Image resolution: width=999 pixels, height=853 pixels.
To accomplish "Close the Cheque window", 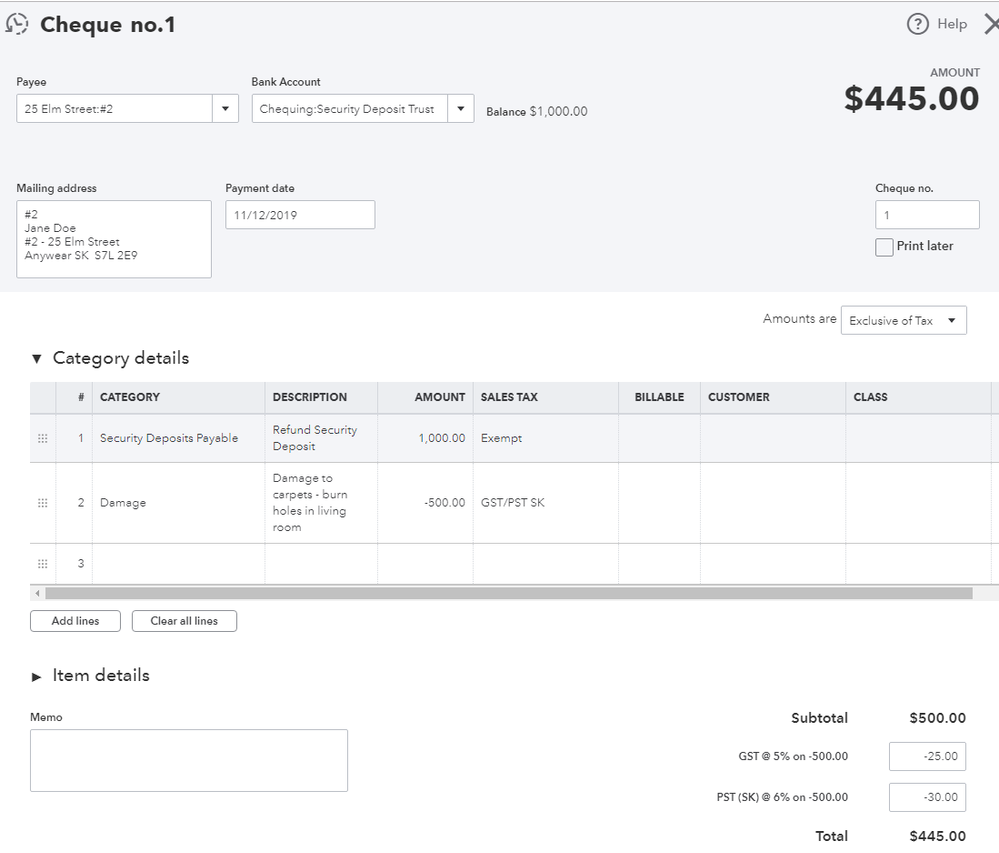I will (990, 24).
